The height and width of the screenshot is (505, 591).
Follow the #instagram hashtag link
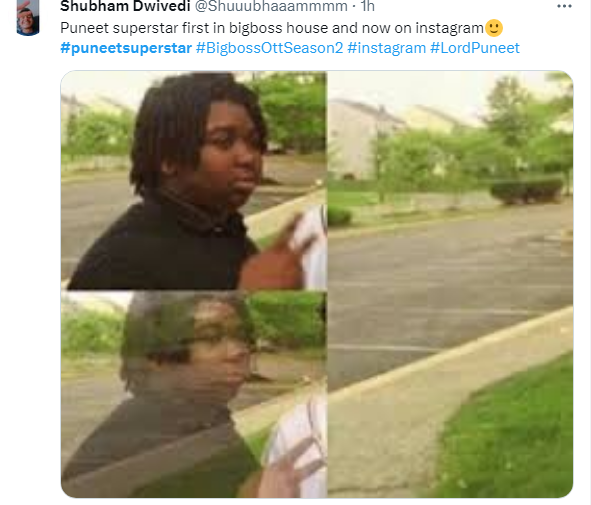tap(386, 48)
